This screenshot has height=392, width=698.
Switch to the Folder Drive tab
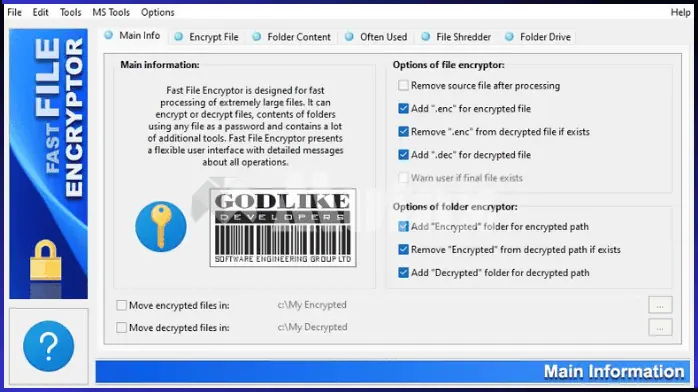[x=539, y=37]
